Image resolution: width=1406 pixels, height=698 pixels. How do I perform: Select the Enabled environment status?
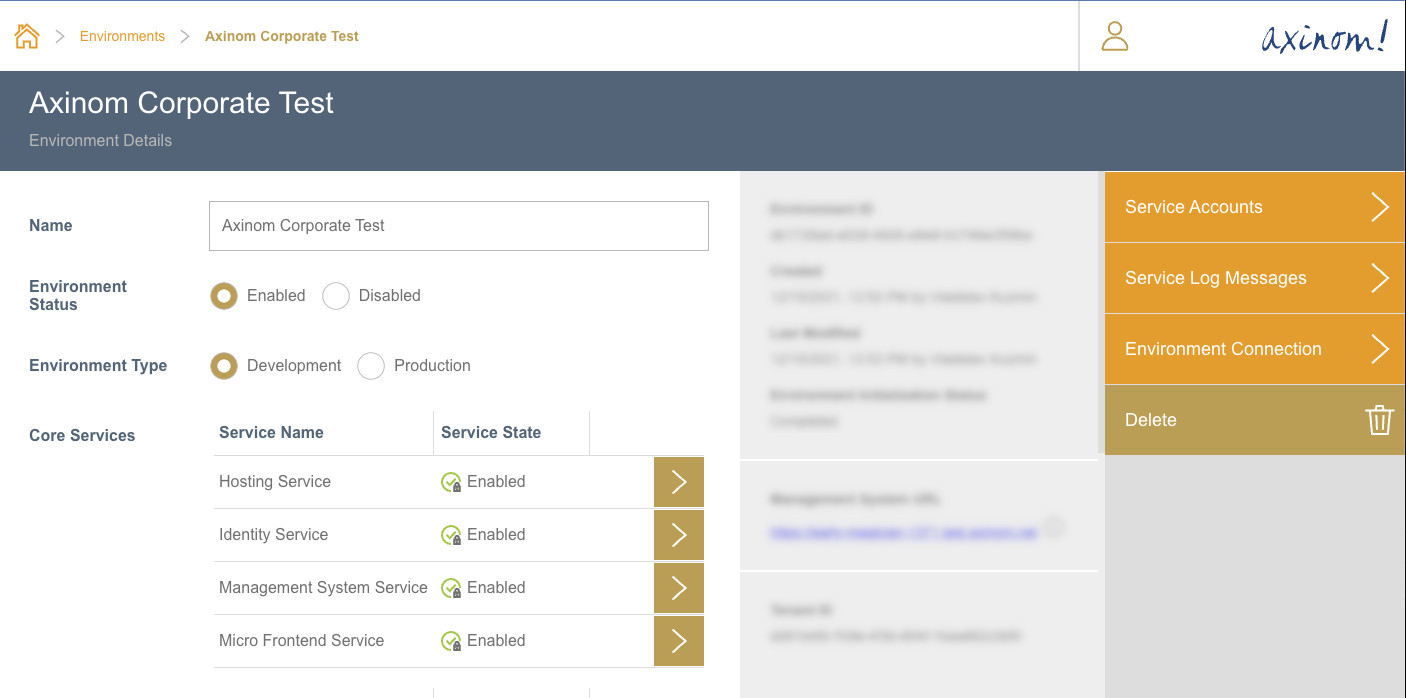(x=224, y=296)
